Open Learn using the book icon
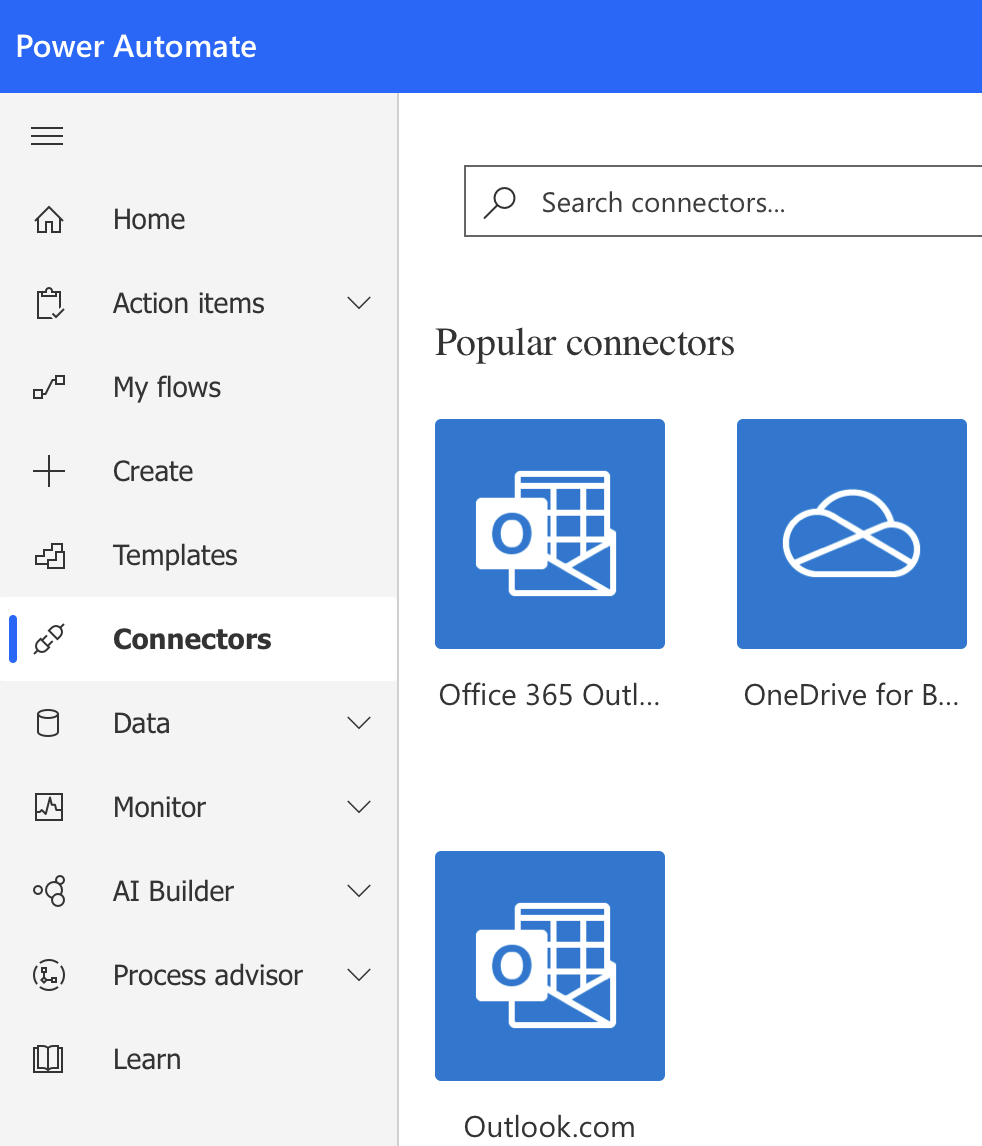This screenshot has width=982, height=1146. 48,1059
